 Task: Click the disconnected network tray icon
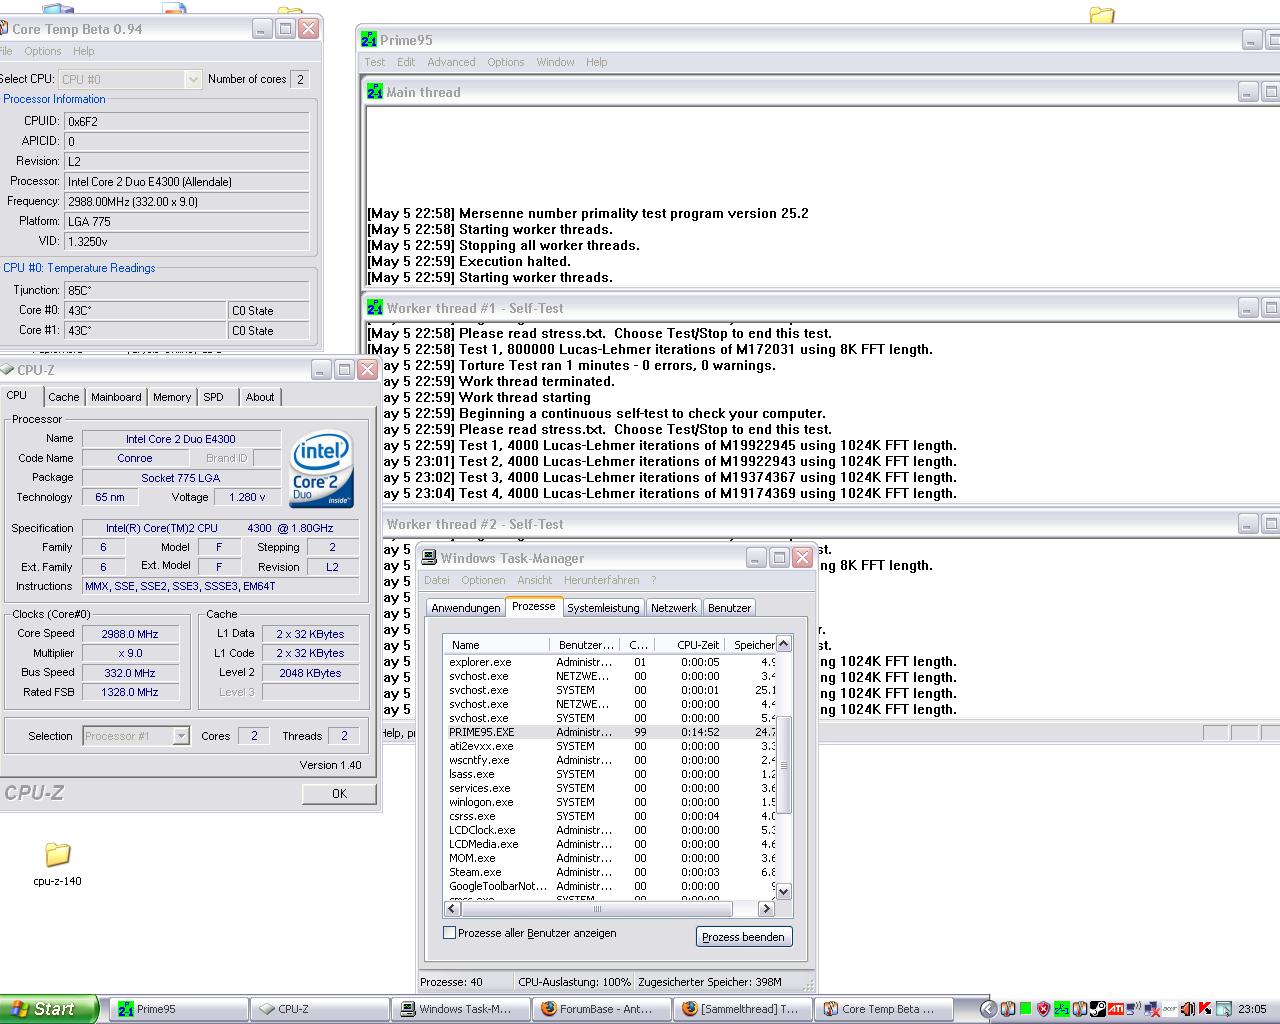click(1152, 1009)
